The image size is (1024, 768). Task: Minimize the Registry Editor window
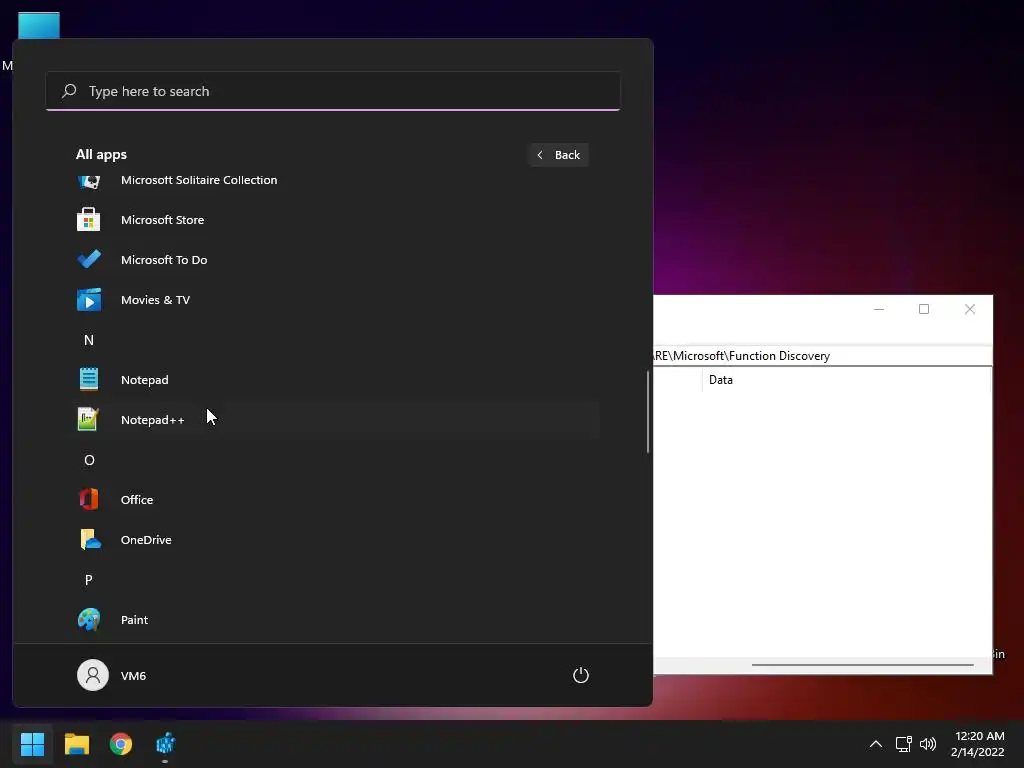(x=879, y=309)
